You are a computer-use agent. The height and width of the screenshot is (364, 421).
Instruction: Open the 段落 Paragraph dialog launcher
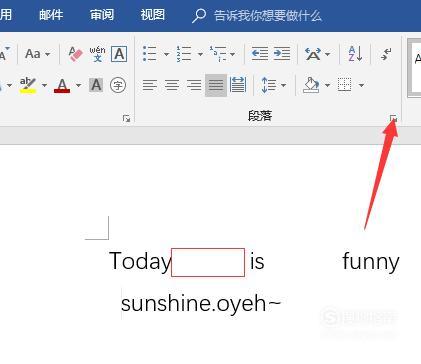click(x=394, y=118)
